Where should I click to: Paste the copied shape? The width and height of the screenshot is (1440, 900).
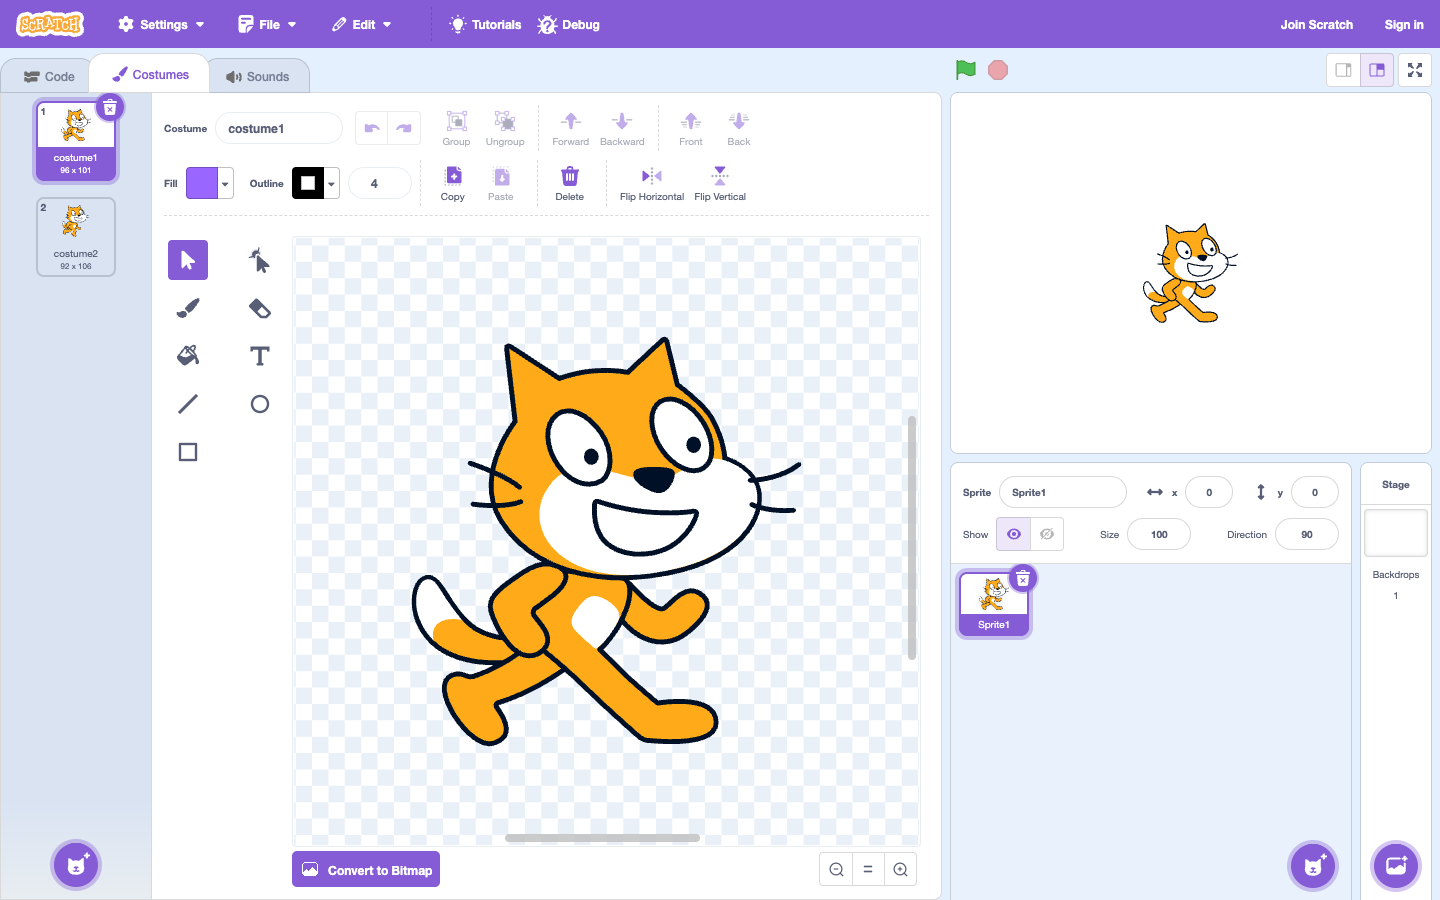(501, 183)
